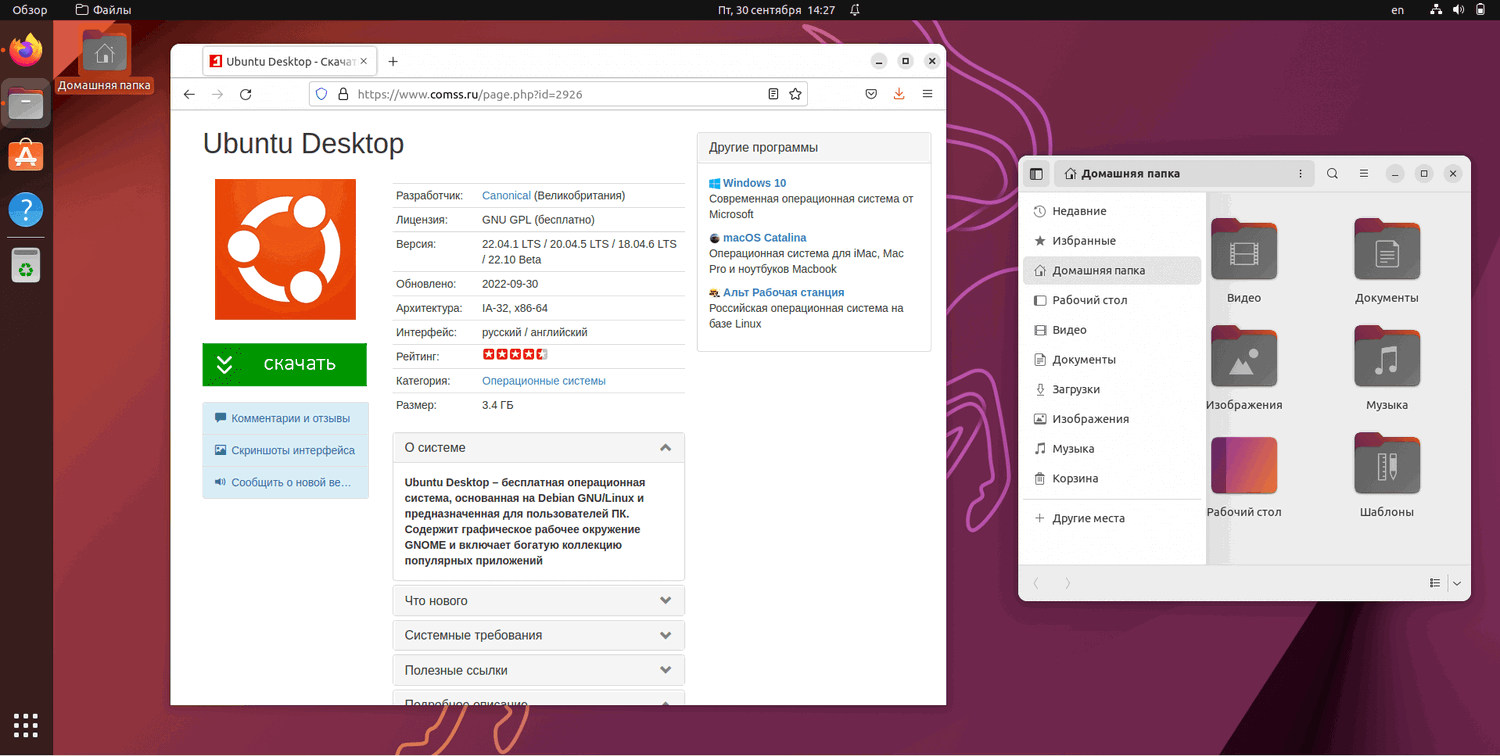1500x756 pixels.
Task: Open the clock and calendar panel
Action: (x=776, y=10)
